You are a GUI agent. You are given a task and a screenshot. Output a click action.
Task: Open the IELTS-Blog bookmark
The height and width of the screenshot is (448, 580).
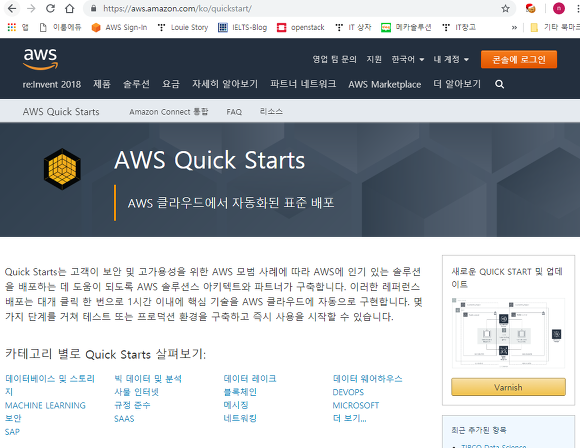(243, 27)
